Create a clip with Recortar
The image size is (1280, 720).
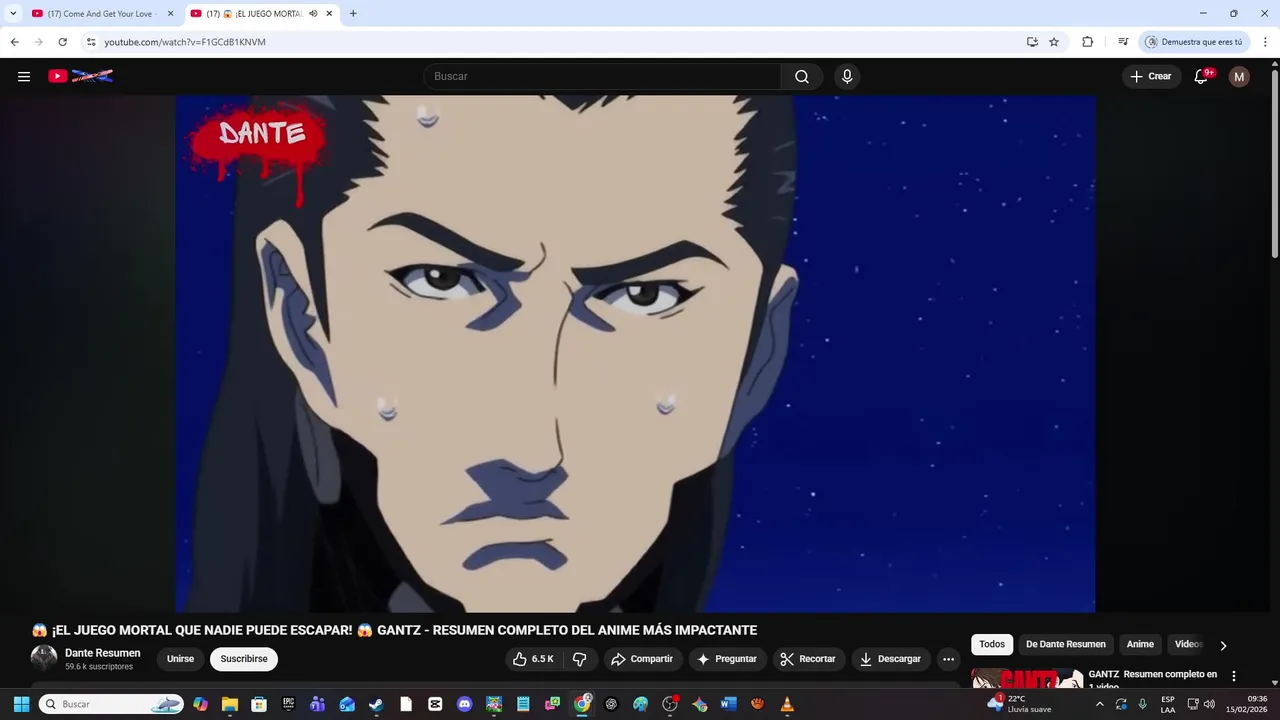click(x=808, y=659)
